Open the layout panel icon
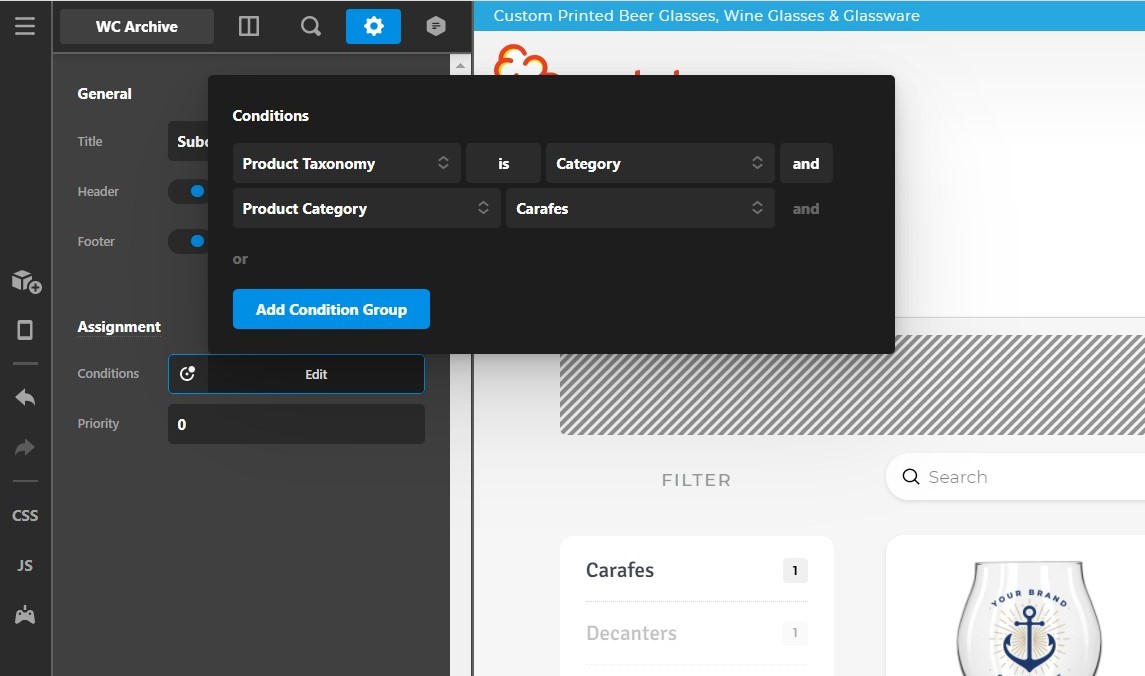The height and width of the screenshot is (676, 1145). coord(249,26)
